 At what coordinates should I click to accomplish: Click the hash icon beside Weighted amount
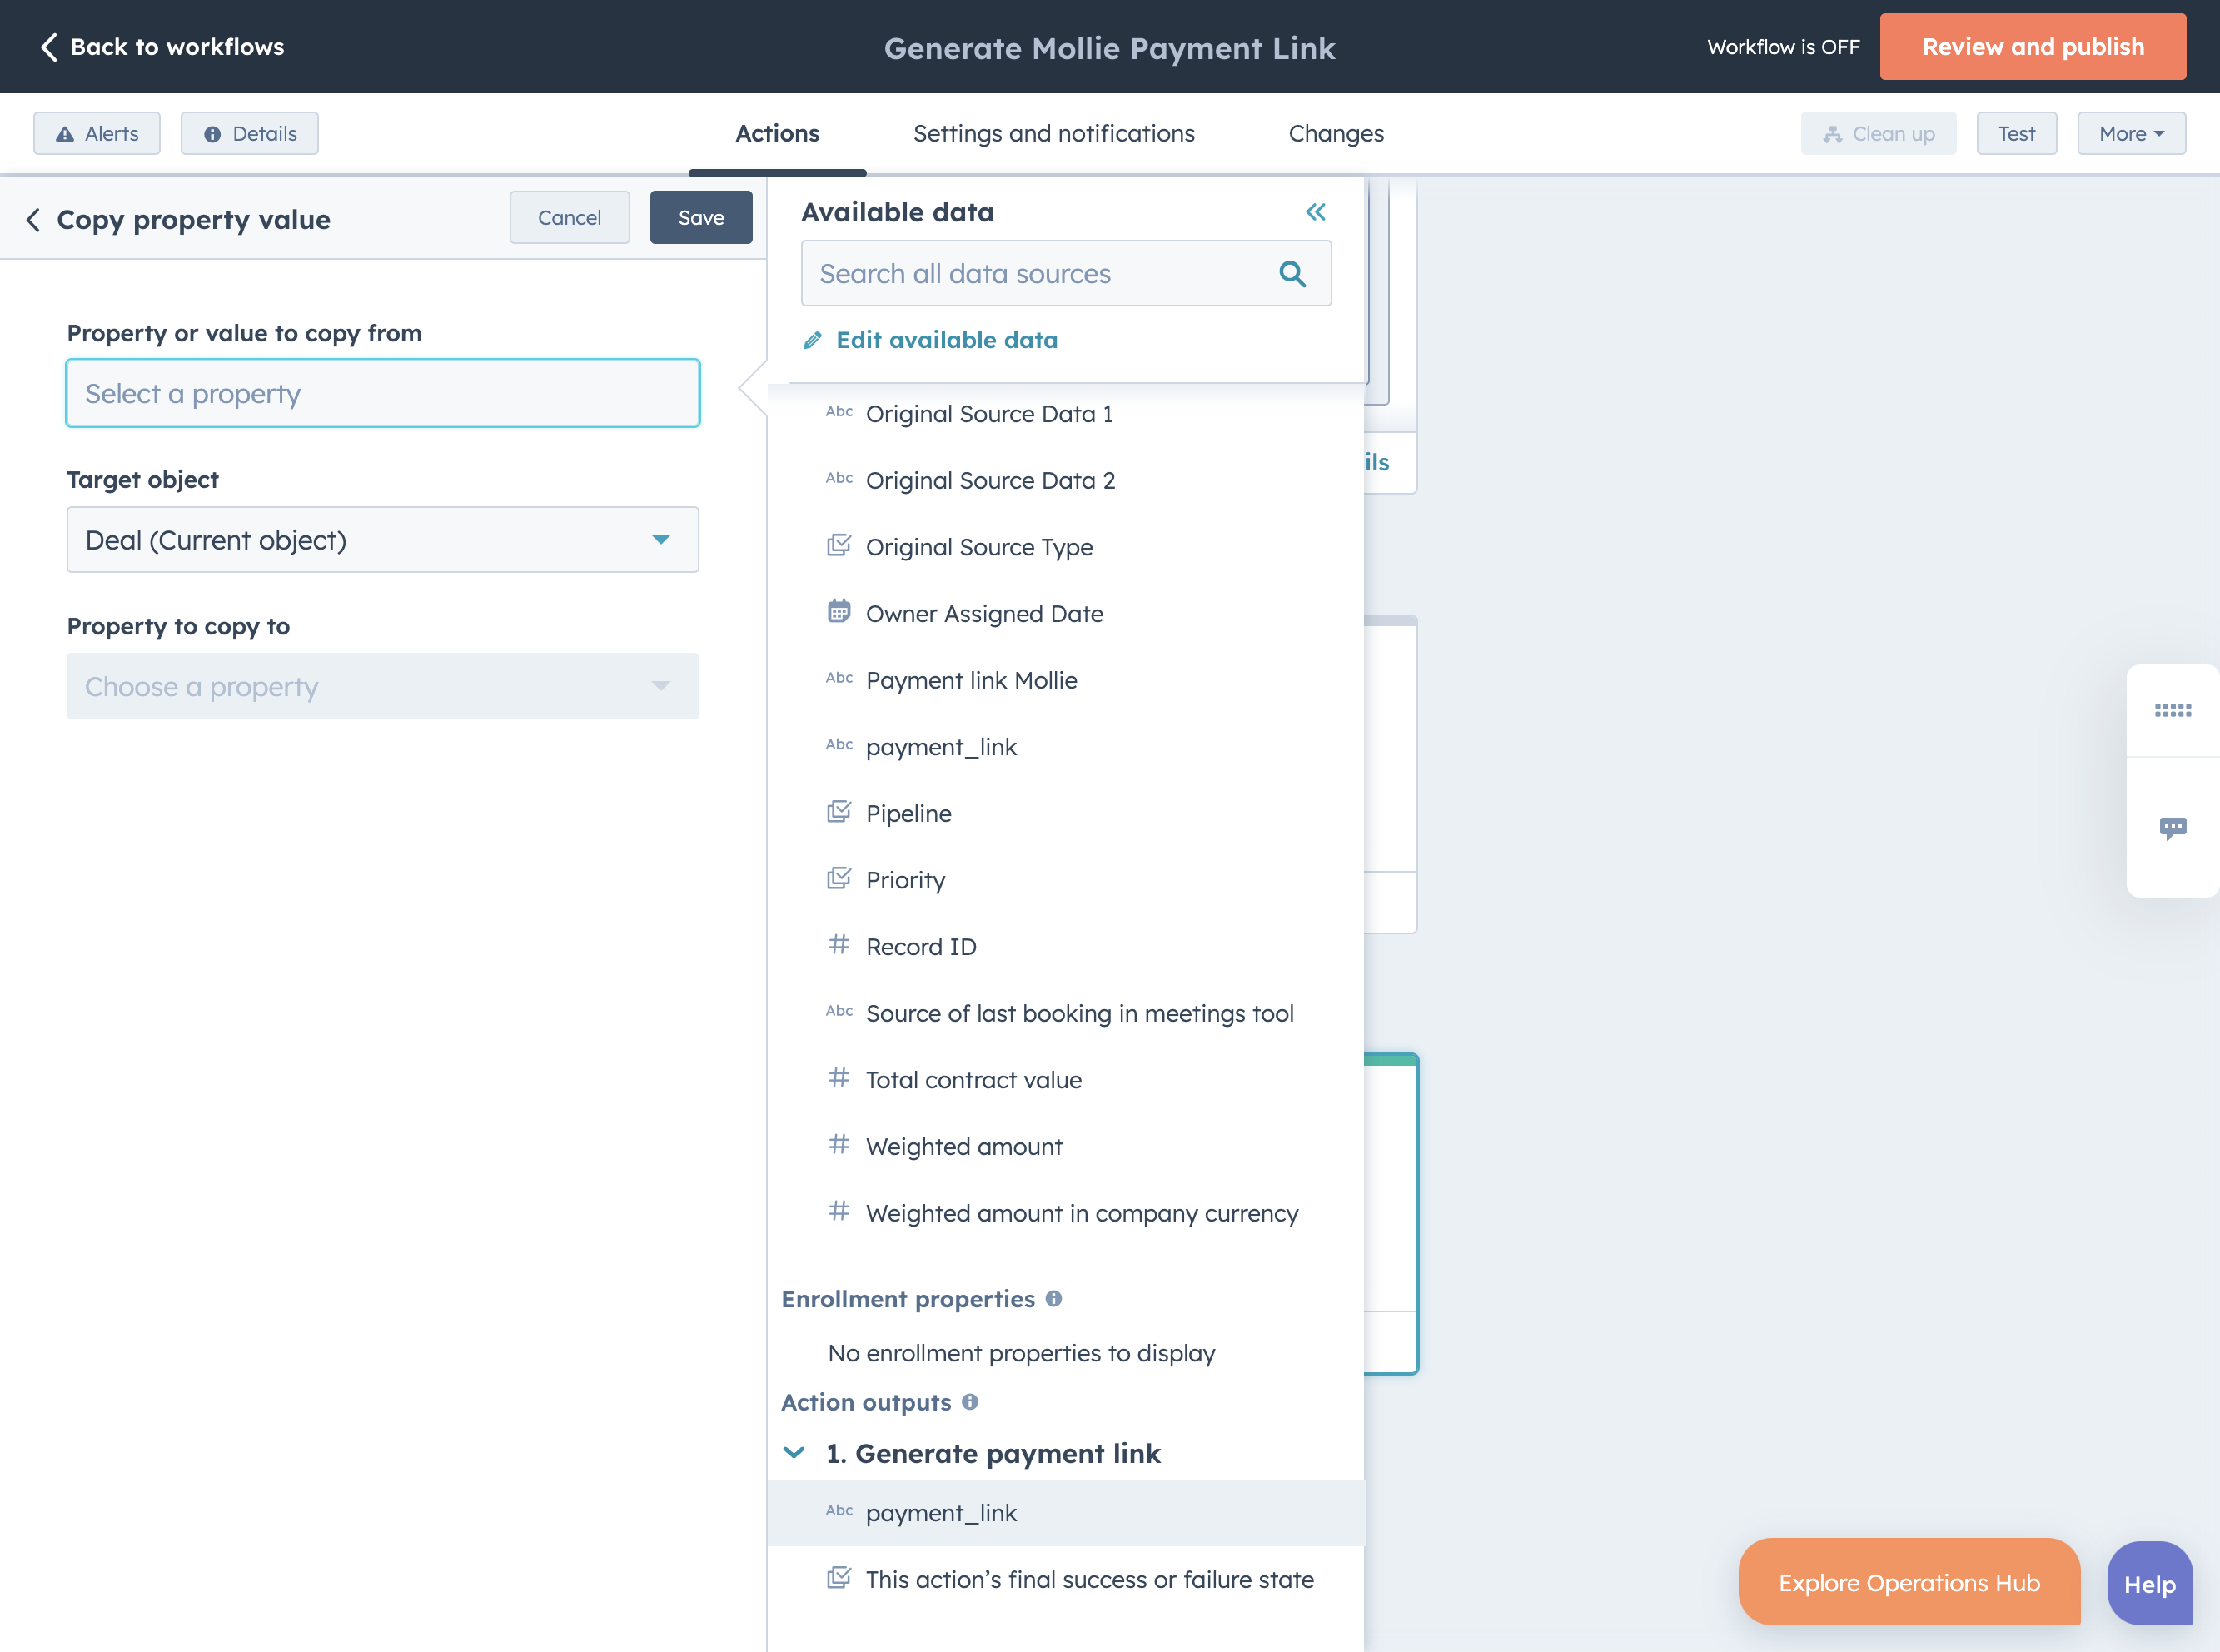pos(839,1144)
